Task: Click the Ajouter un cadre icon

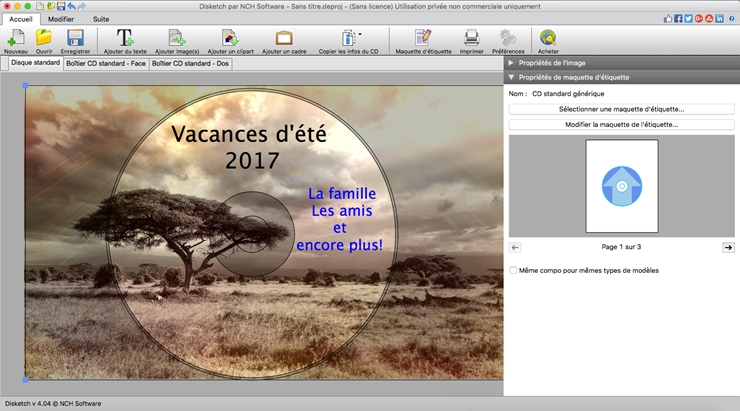Action: pyautogui.click(x=284, y=38)
